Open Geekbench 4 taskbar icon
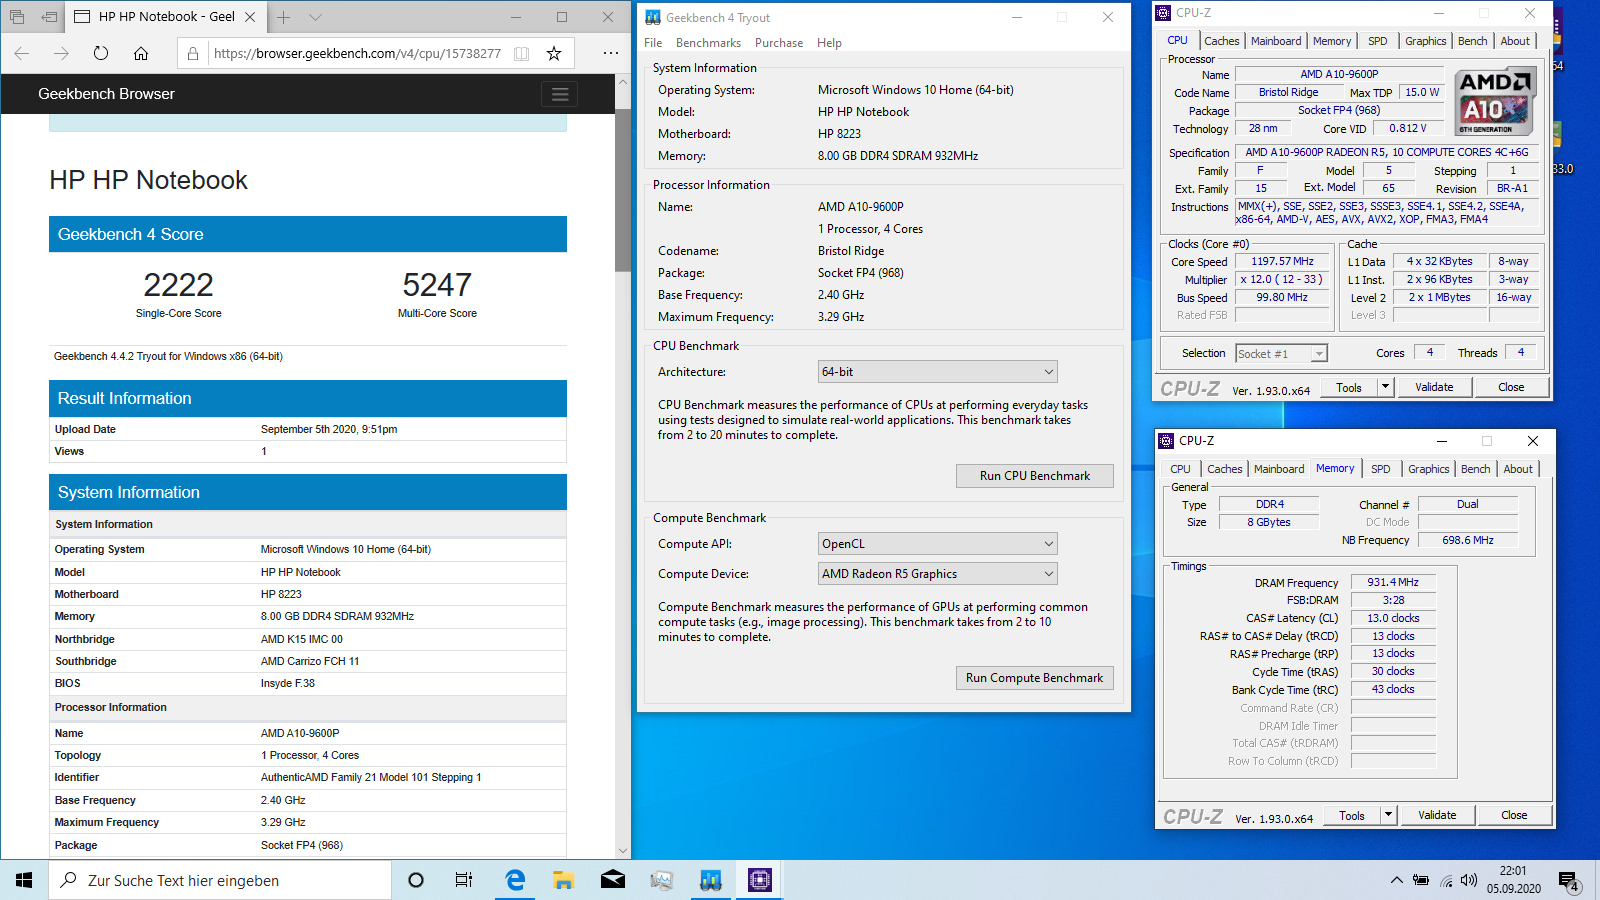 tap(711, 880)
